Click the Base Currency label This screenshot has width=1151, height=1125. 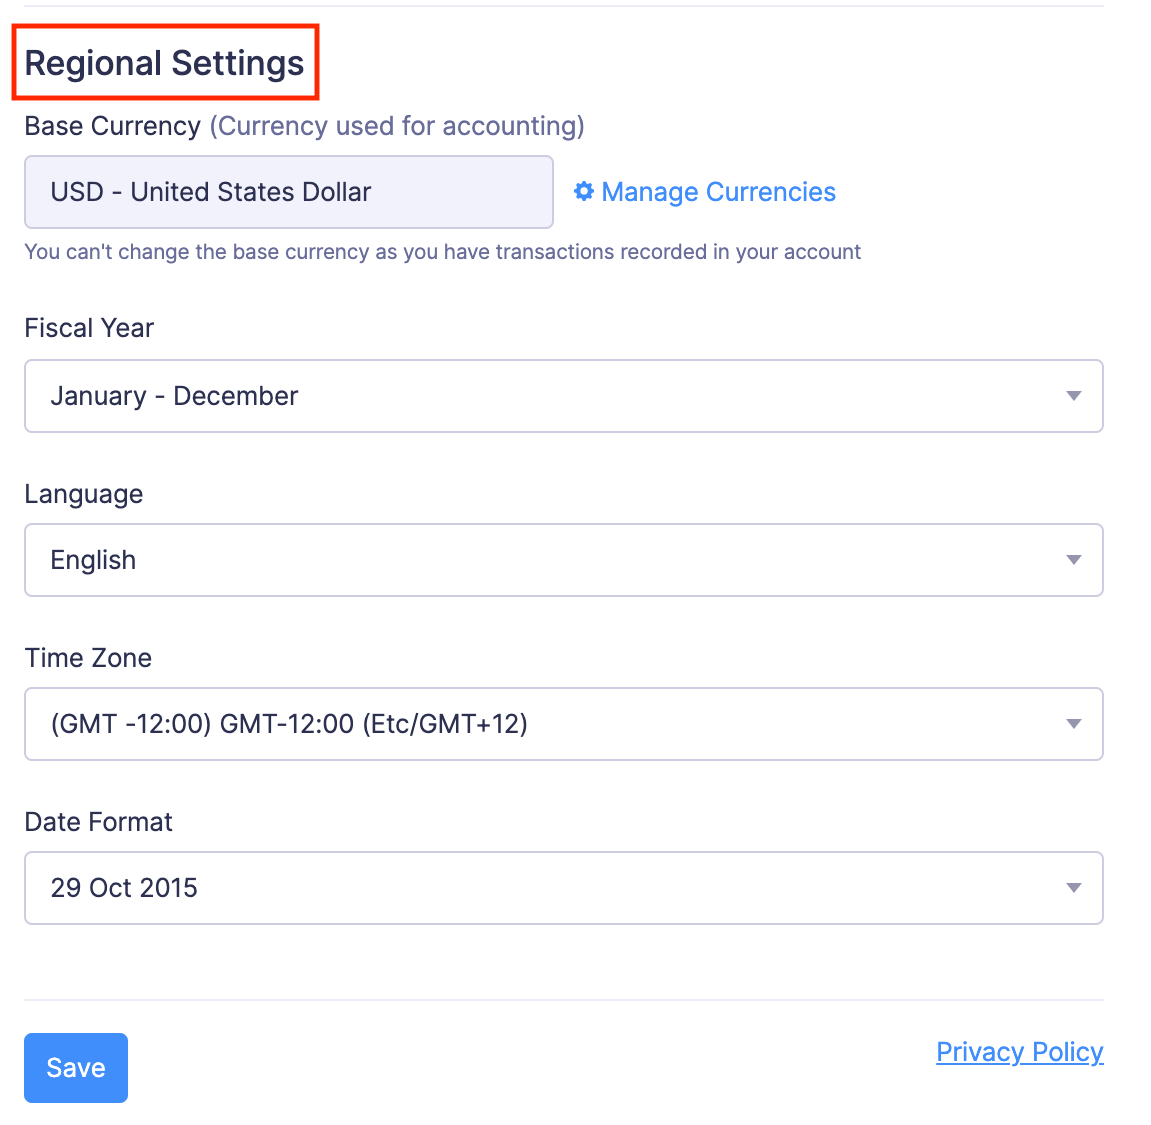112,126
